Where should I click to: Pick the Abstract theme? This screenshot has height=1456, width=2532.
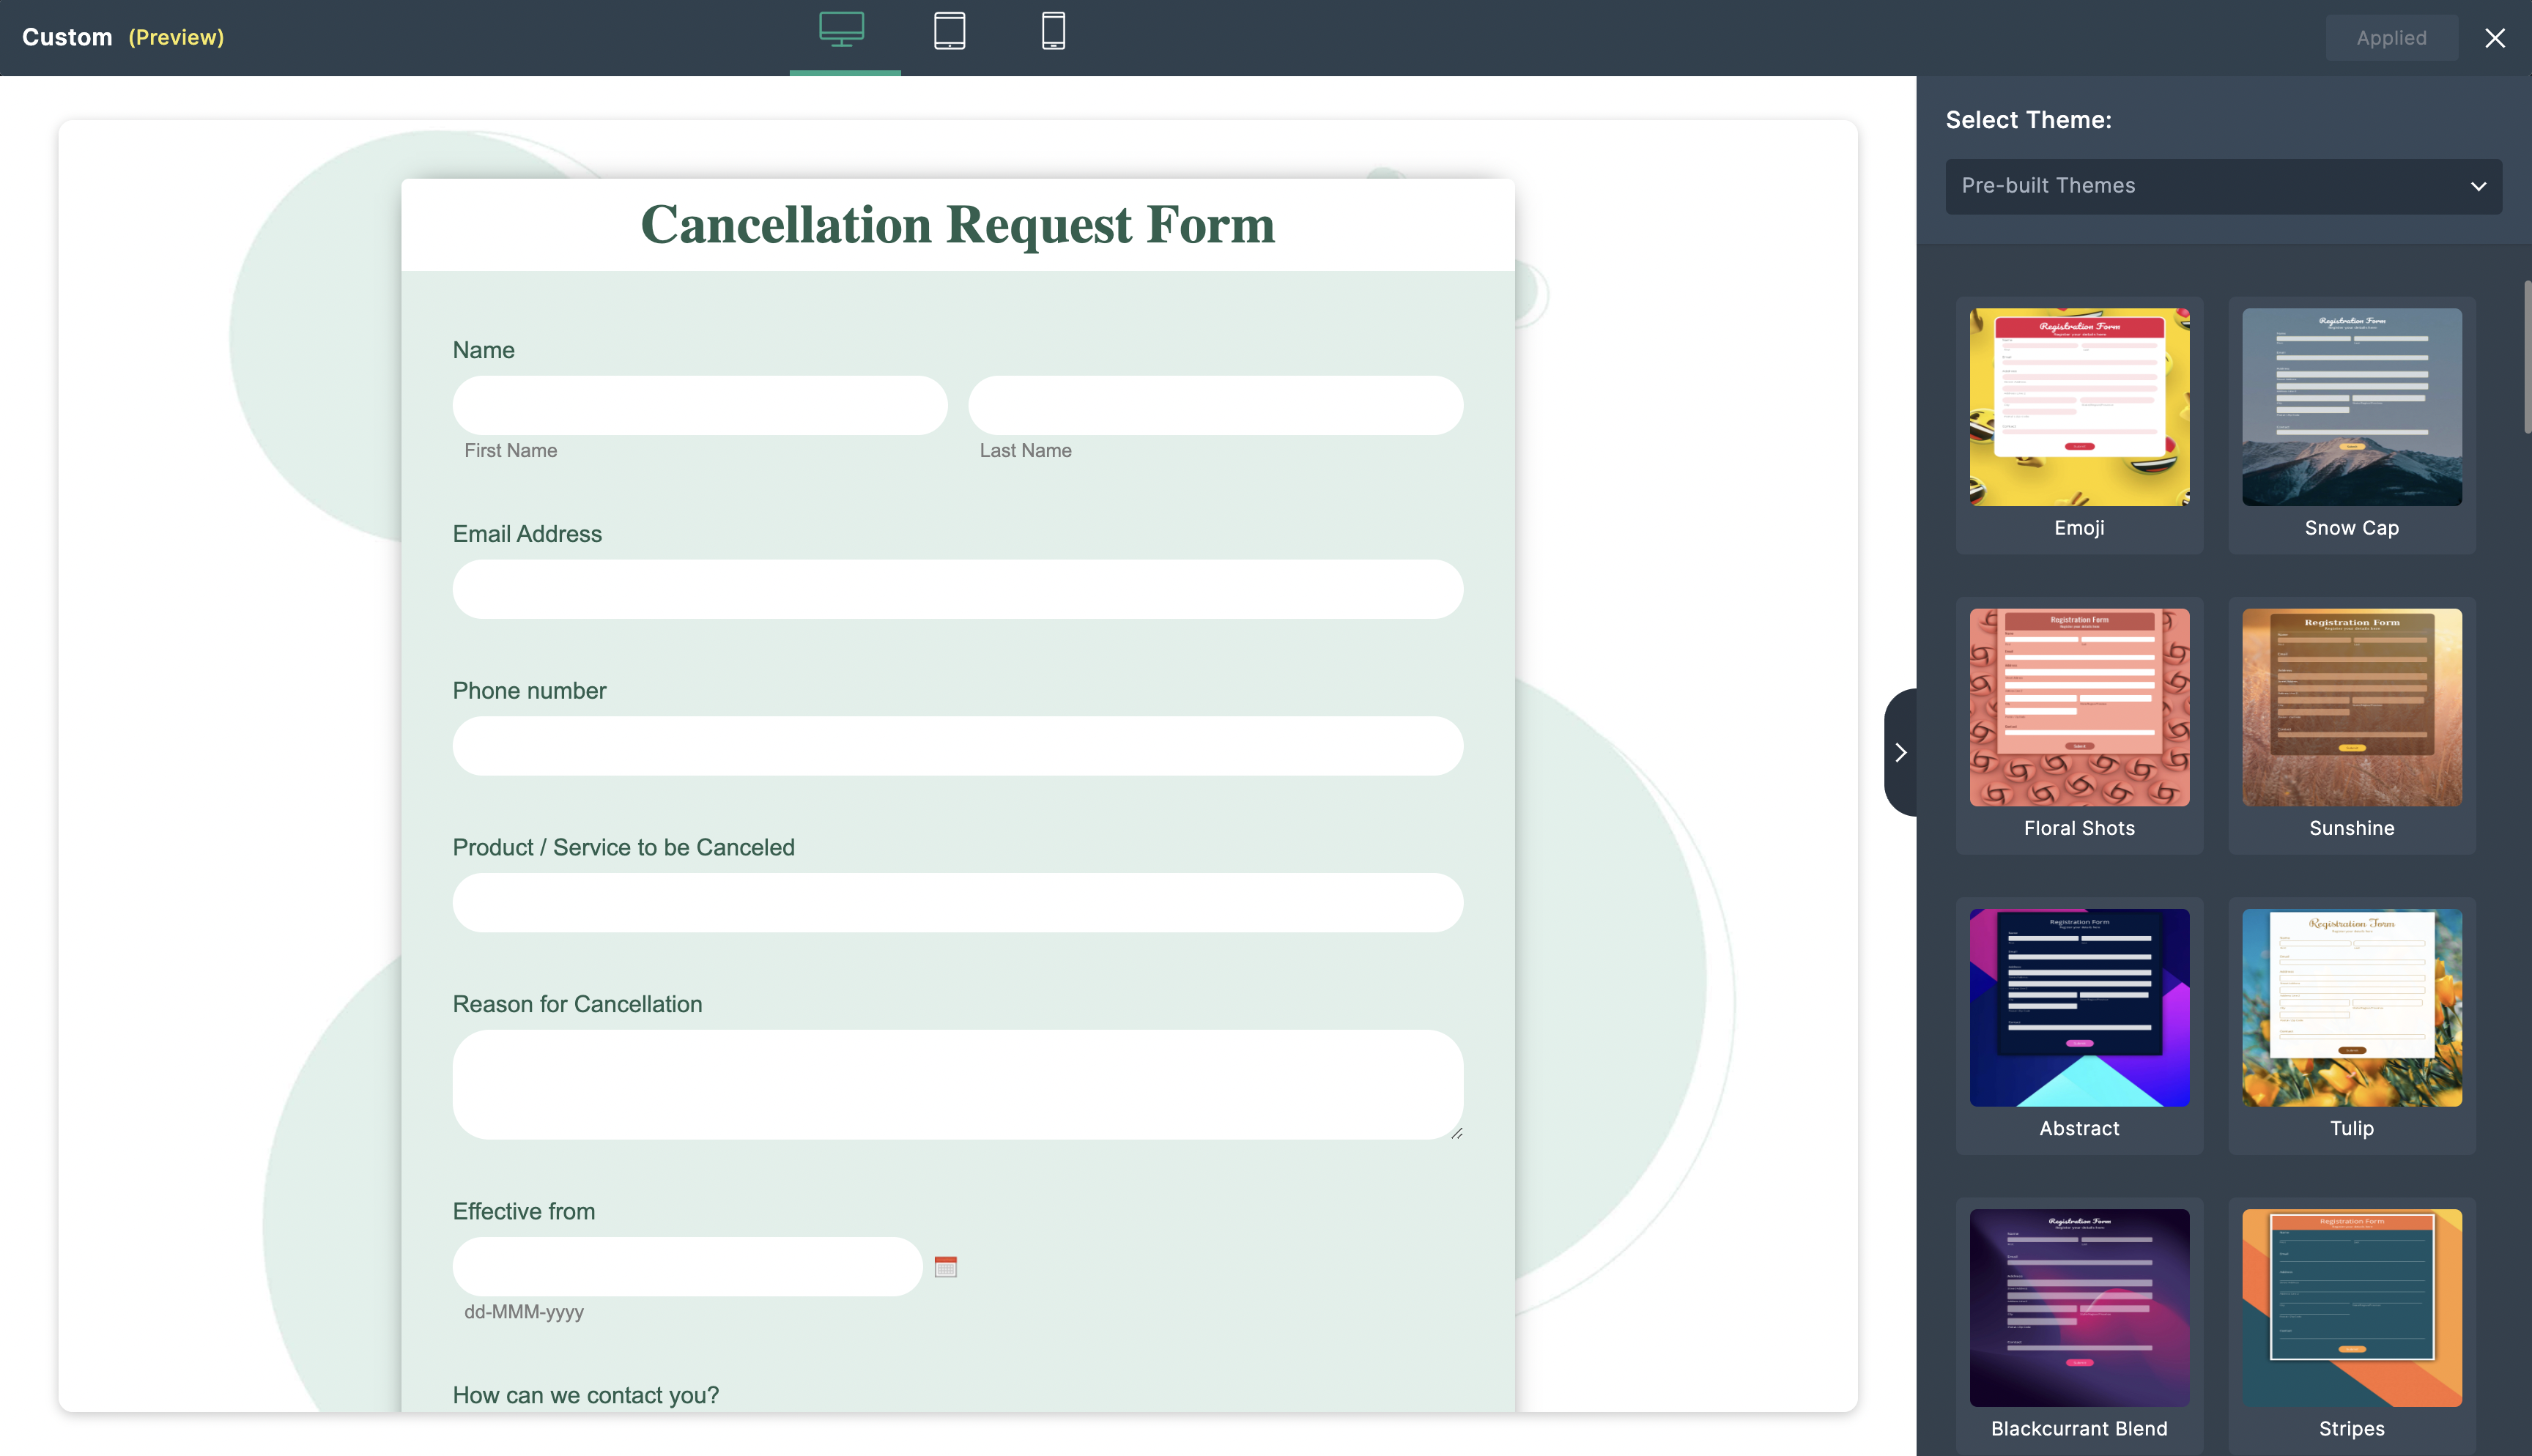pos(2079,1007)
